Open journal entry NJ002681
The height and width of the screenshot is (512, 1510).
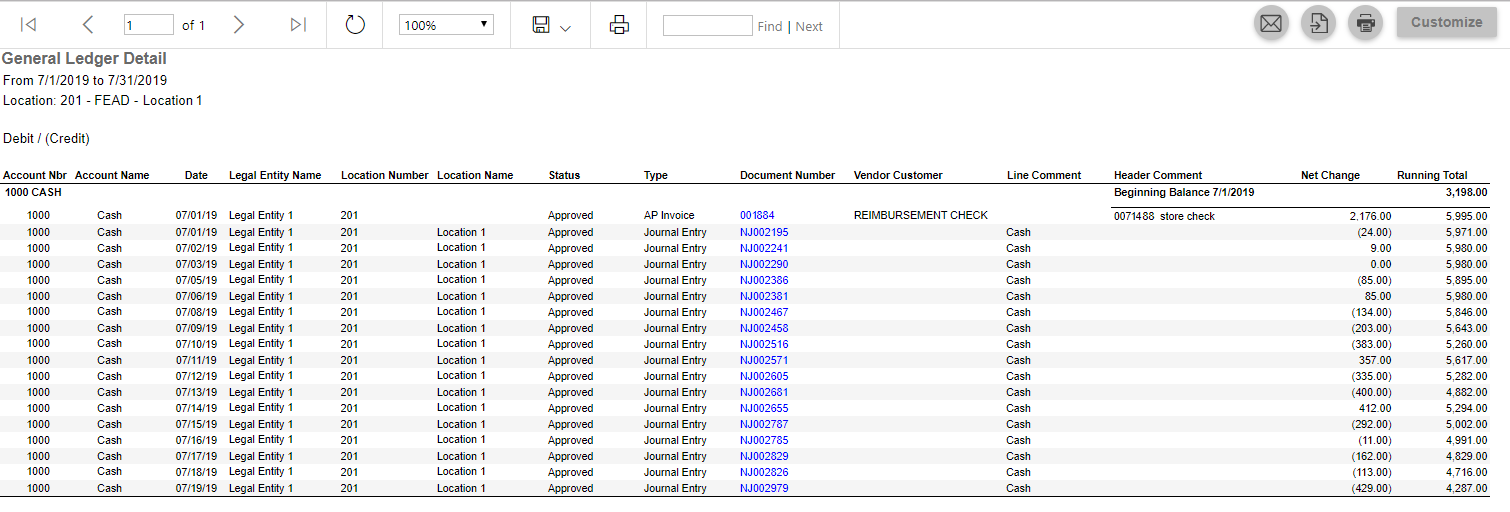764,392
